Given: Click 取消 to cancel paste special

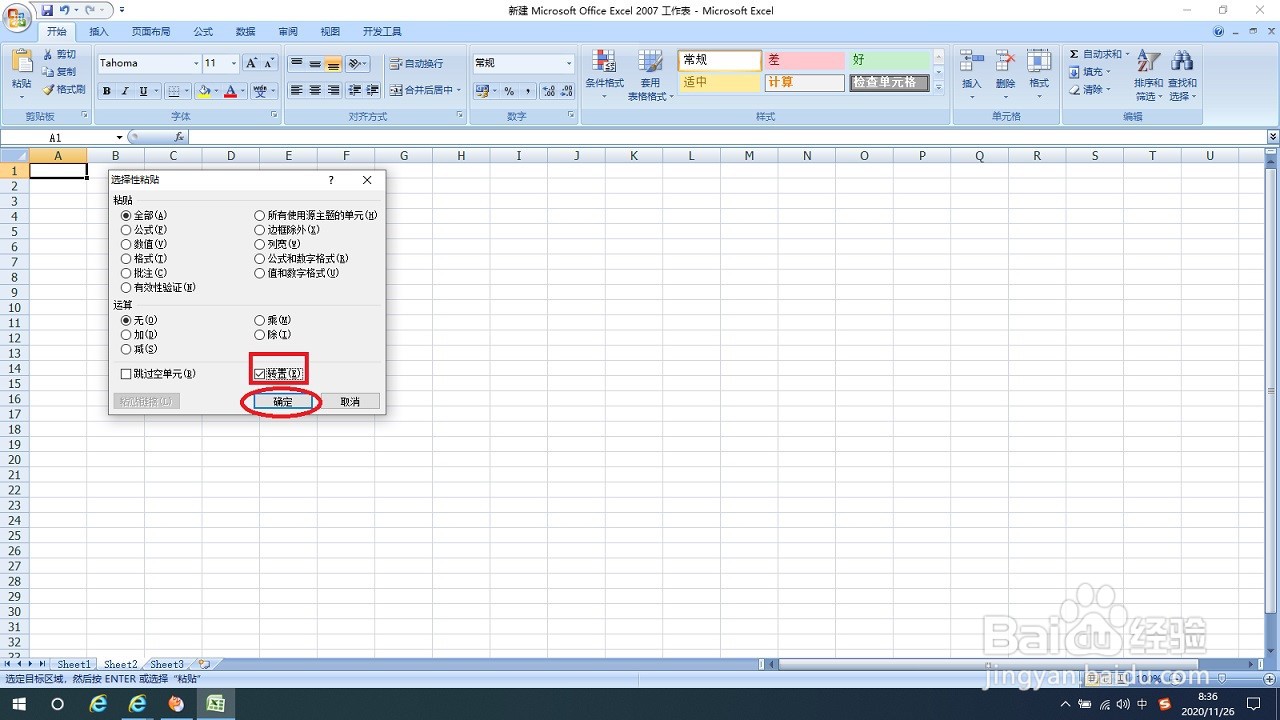Looking at the screenshot, I should tap(349, 401).
